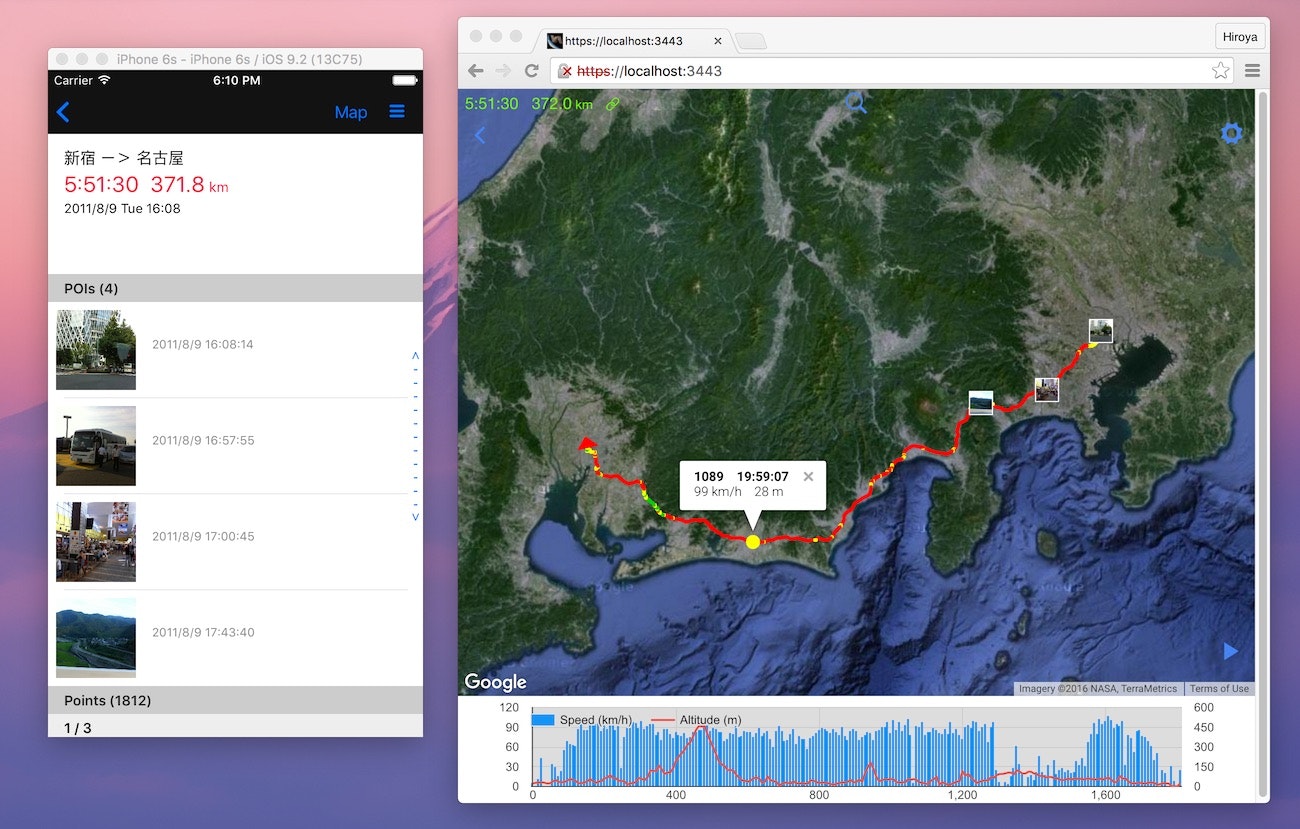Reload the page in Chrome
Image resolution: width=1300 pixels, height=829 pixels.
click(x=531, y=71)
